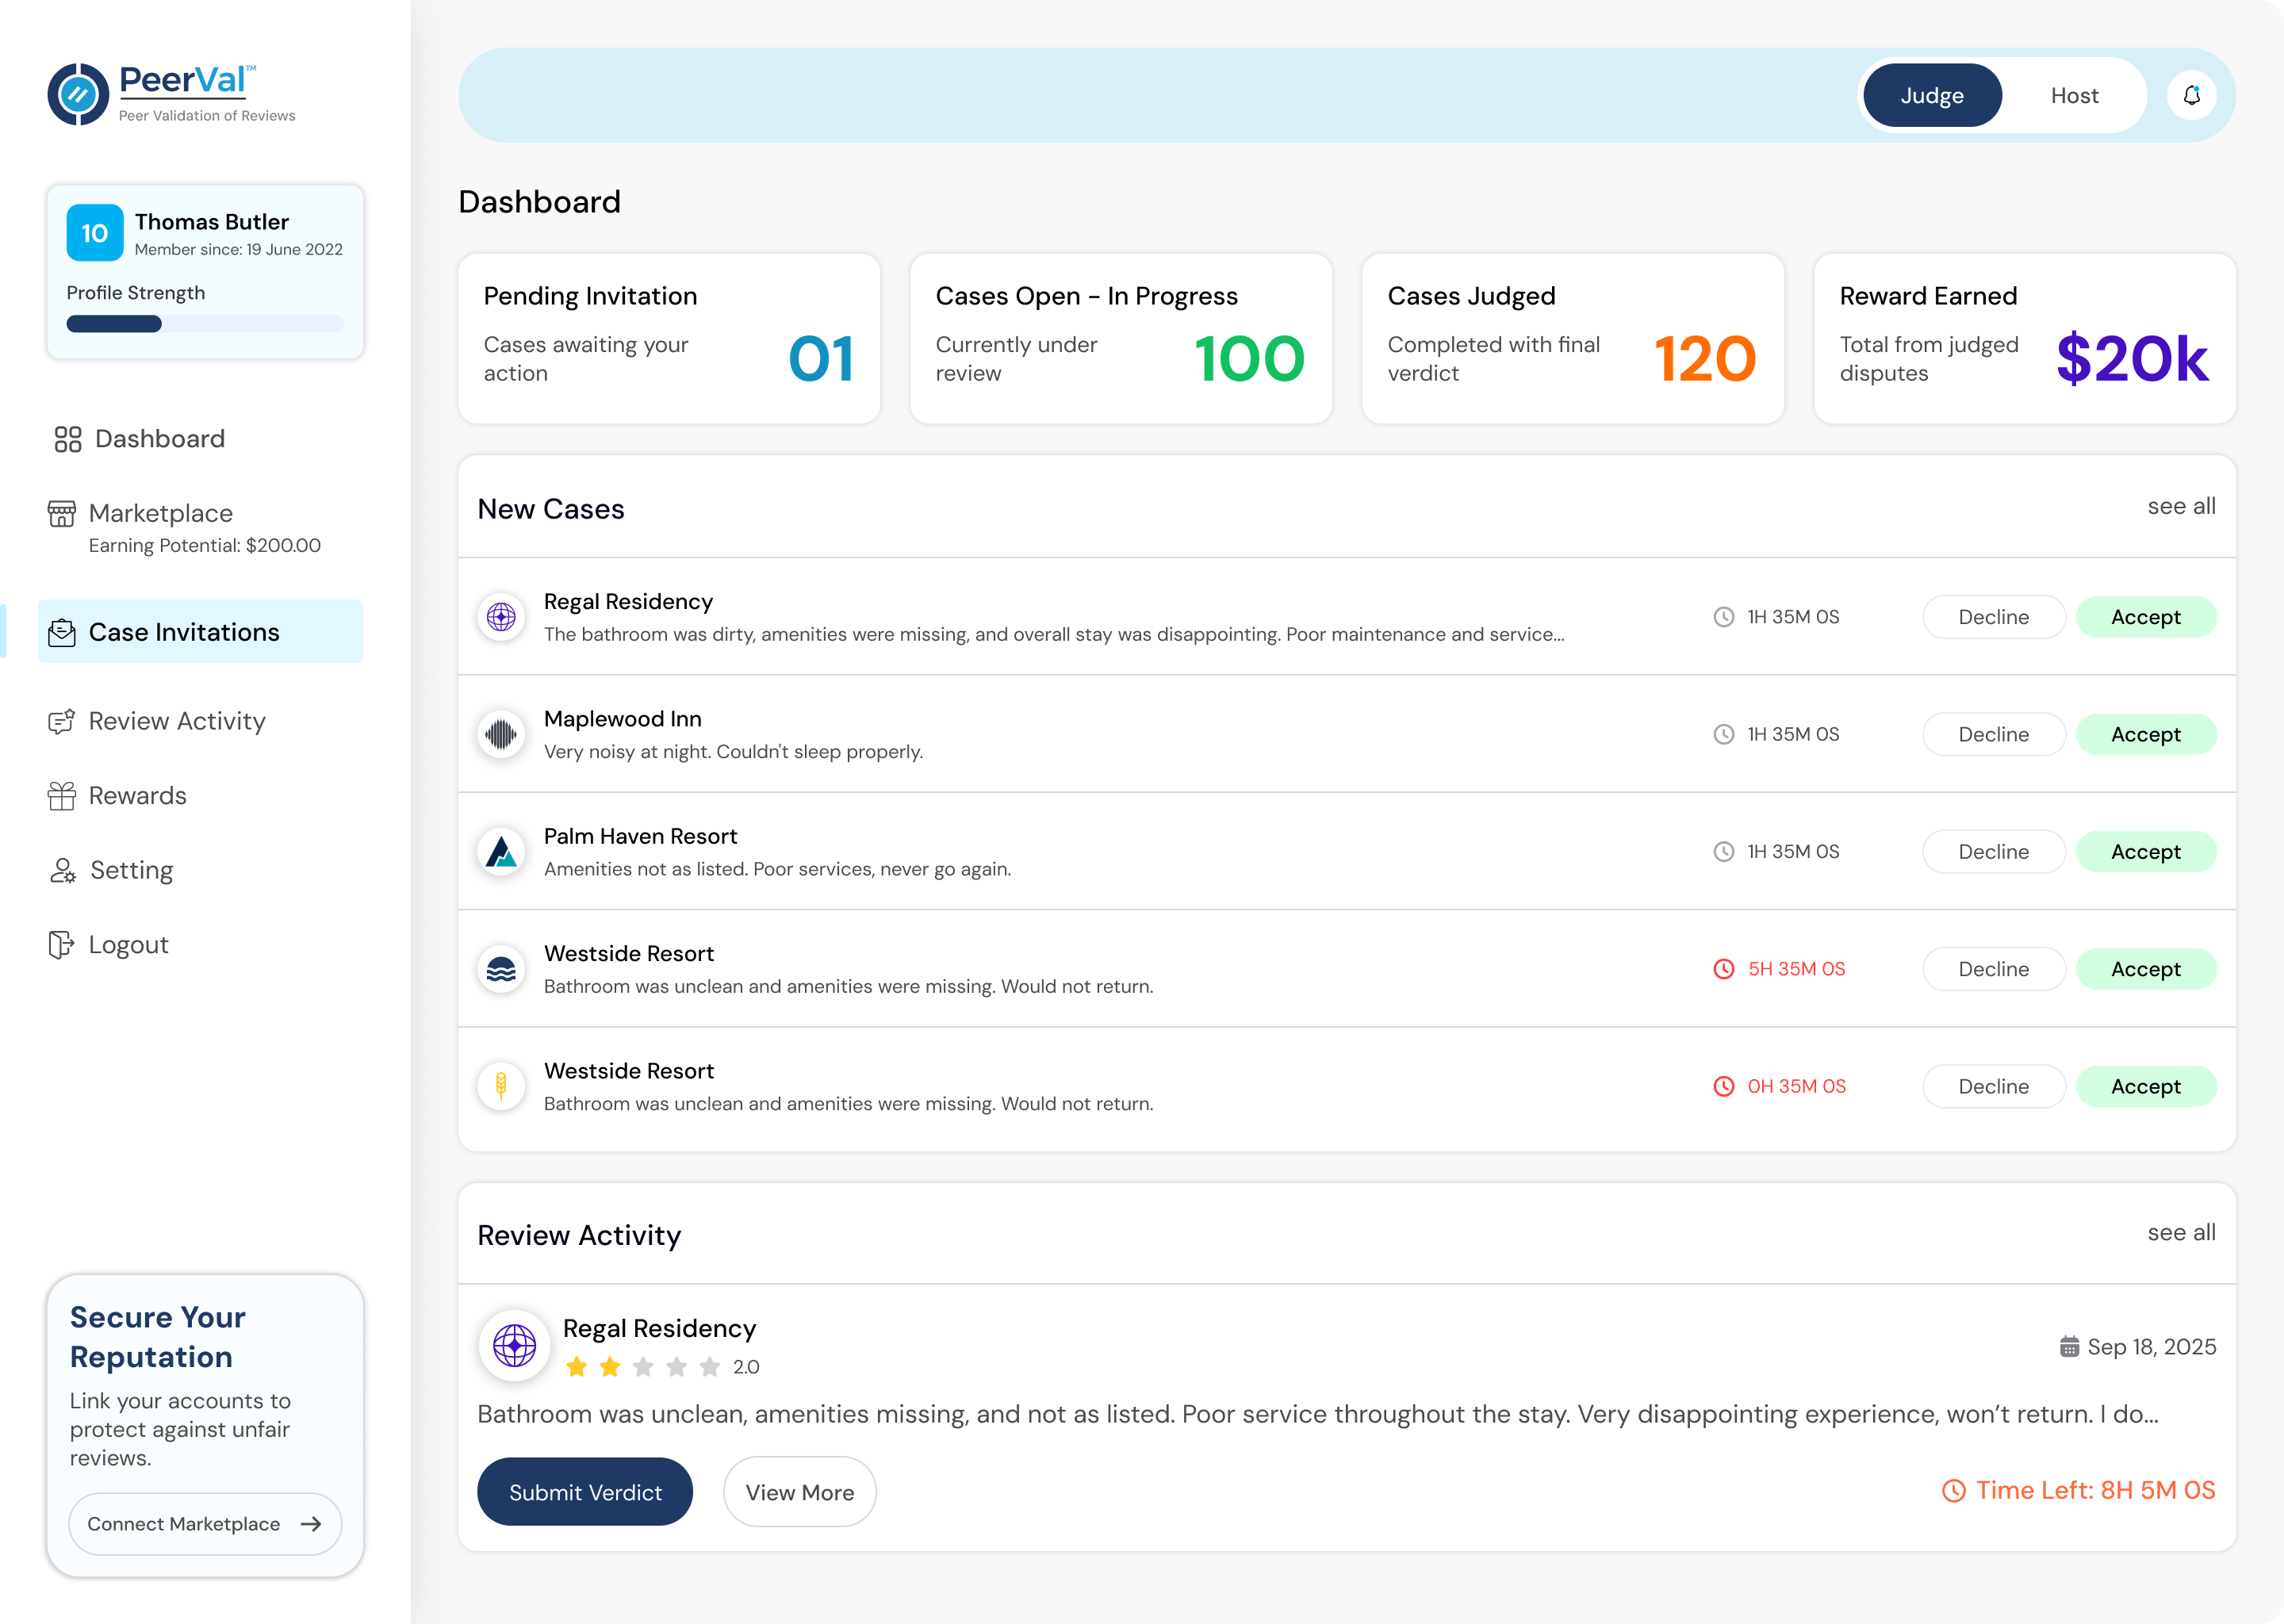This screenshot has height=1624, width=2284.
Task: Select the Marketplace icon in the sidebar
Action: [x=62, y=513]
